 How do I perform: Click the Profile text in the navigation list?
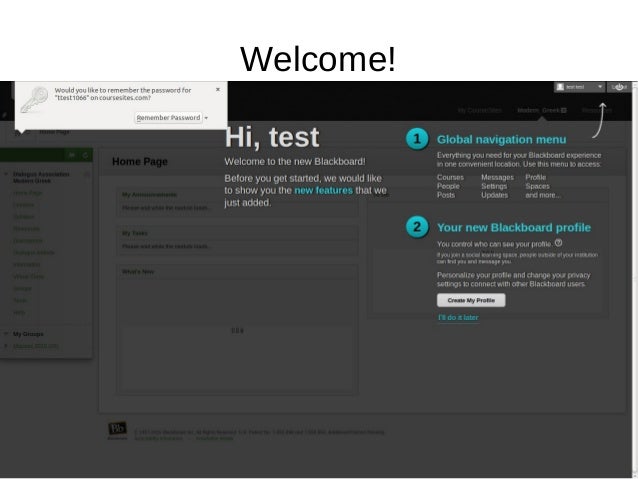[535, 177]
